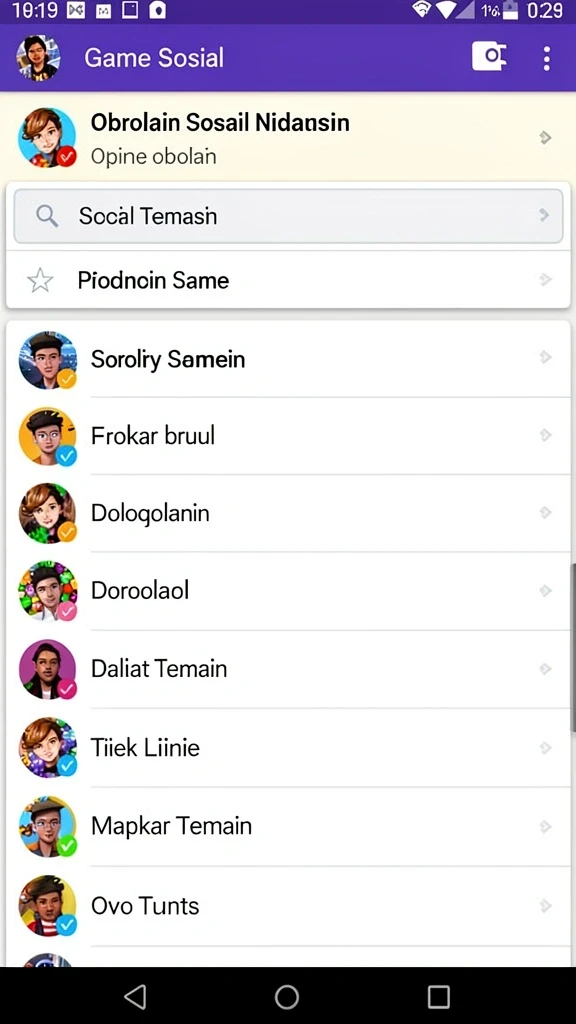Image resolution: width=576 pixels, height=1024 pixels.
Task: Open the Ovo Tunts contact
Action: [x=288, y=906]
